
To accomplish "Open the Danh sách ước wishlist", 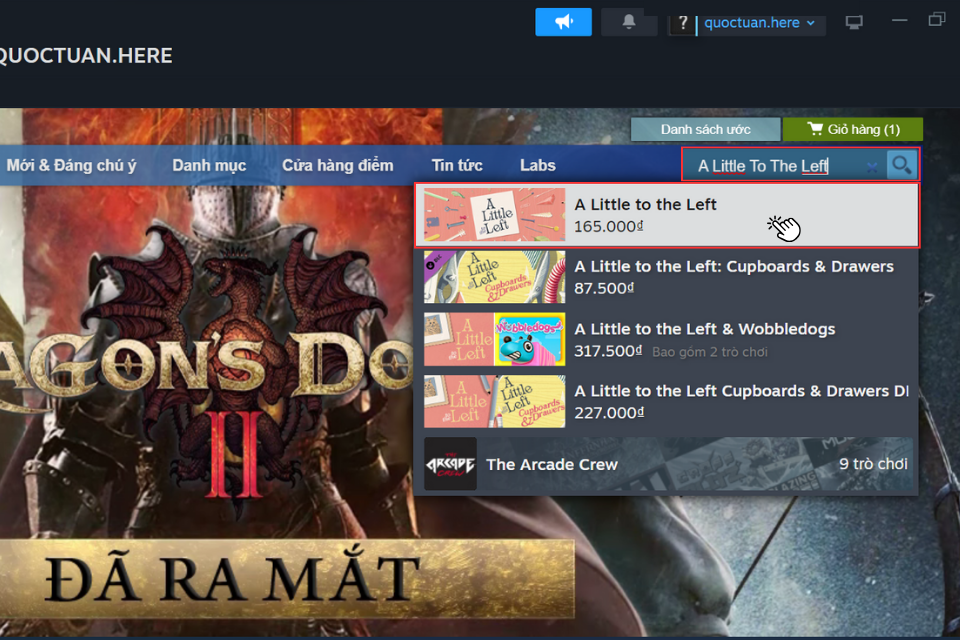I will pyautogui.click(x=705, y=129).
